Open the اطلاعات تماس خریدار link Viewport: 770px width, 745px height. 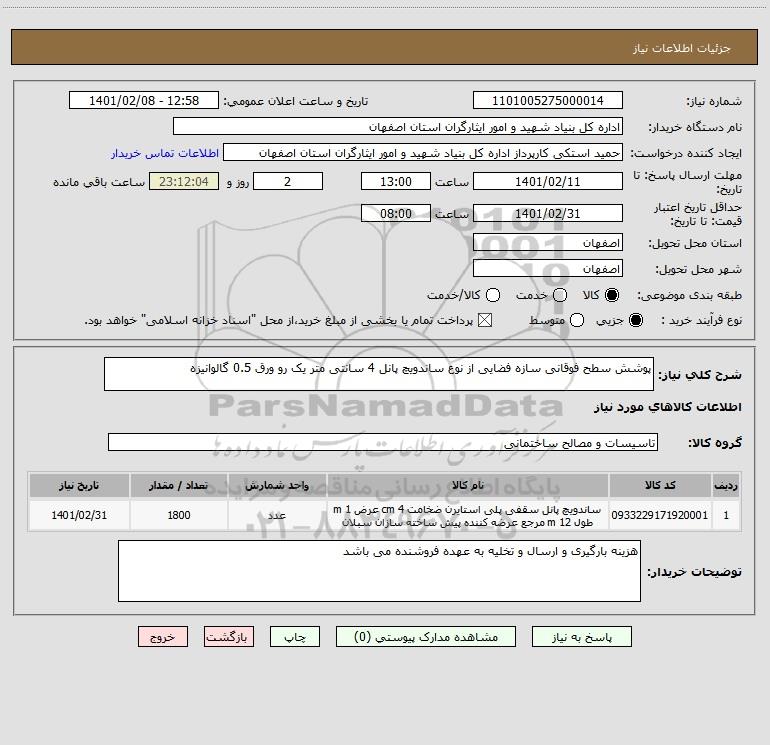click(165, 153)
